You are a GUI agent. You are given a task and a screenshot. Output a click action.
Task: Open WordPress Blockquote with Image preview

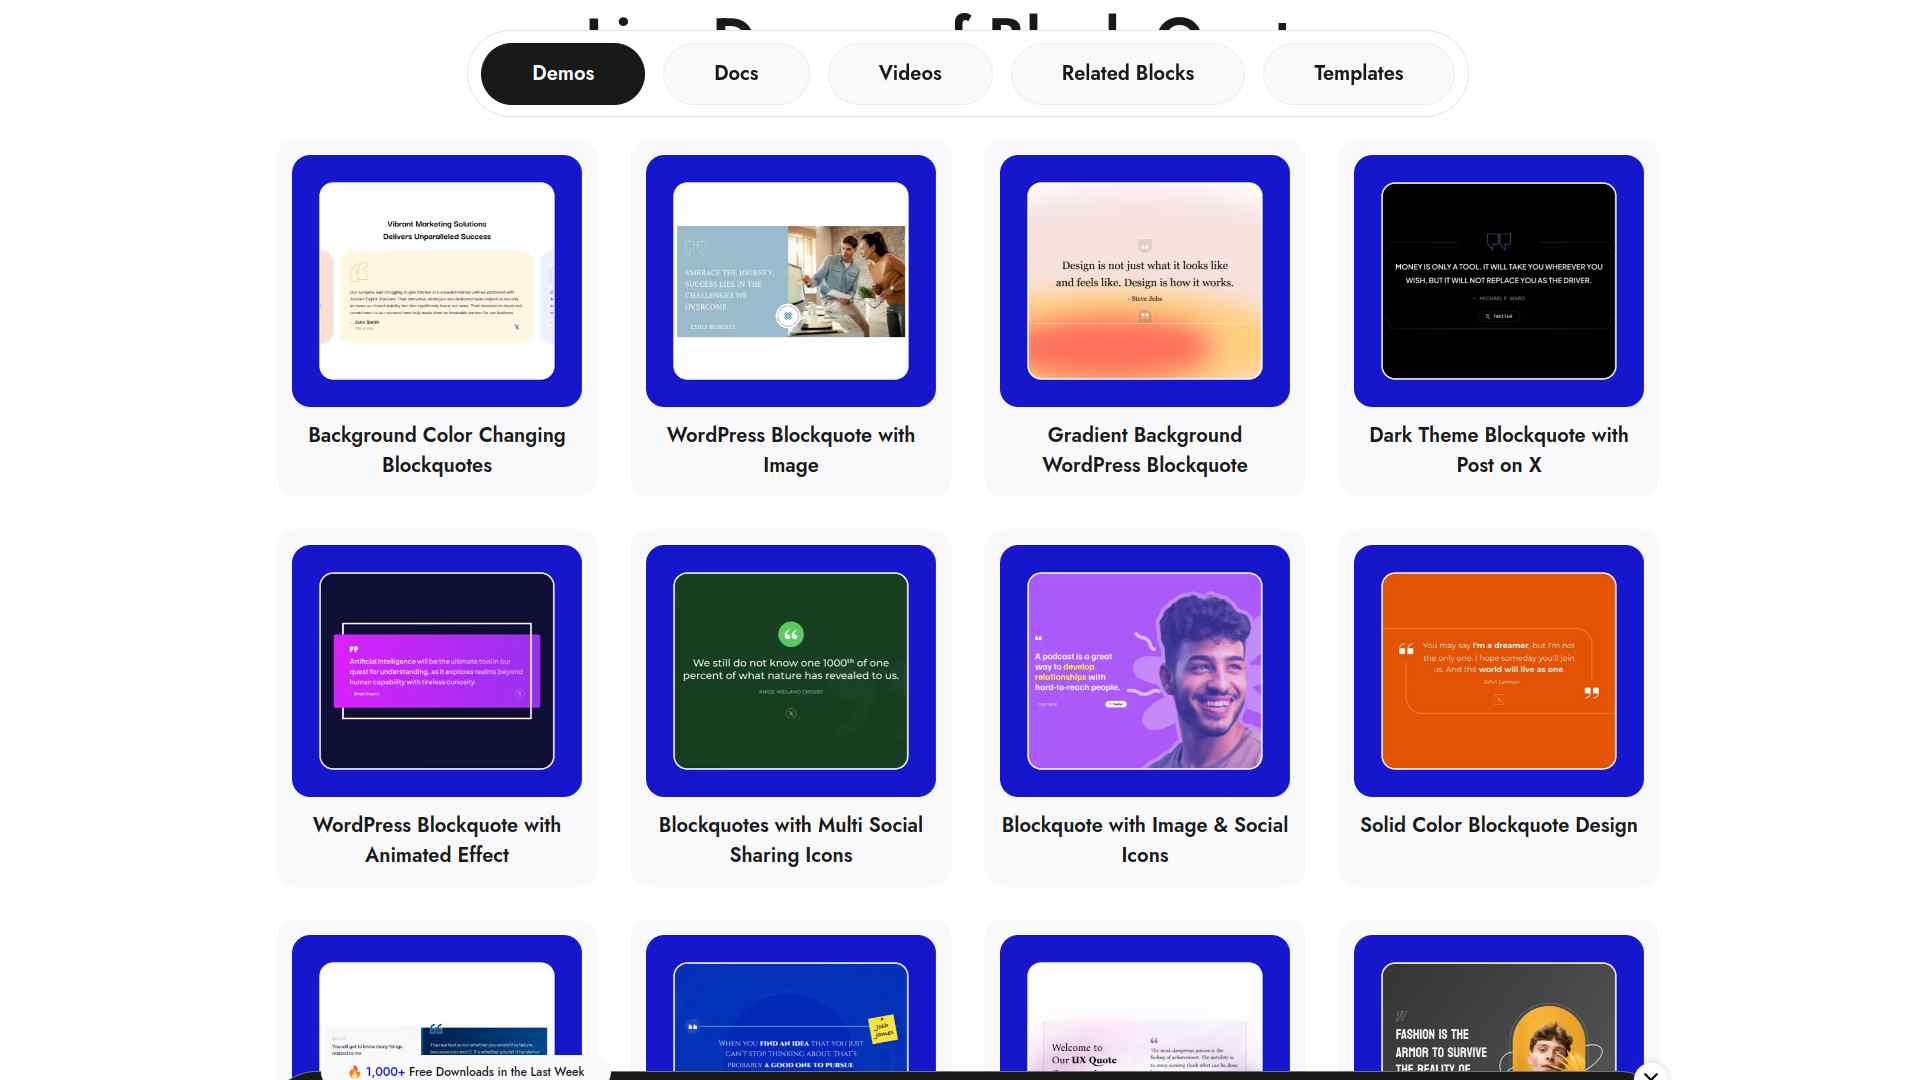pyautogui.click(x=791, y=281)
